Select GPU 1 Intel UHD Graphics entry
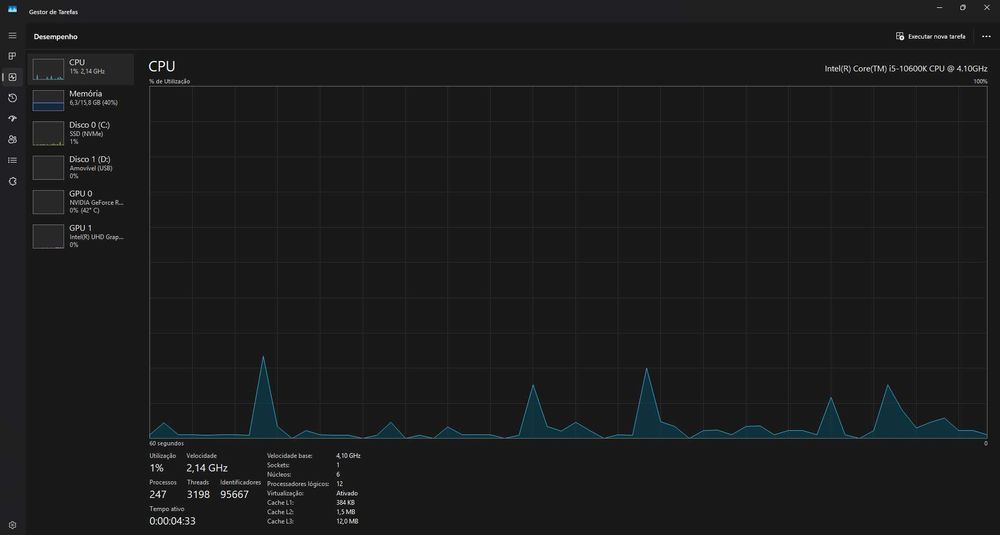Image resolution: width=1000 pixels, height=535 pixels. (x=80, y=236)
